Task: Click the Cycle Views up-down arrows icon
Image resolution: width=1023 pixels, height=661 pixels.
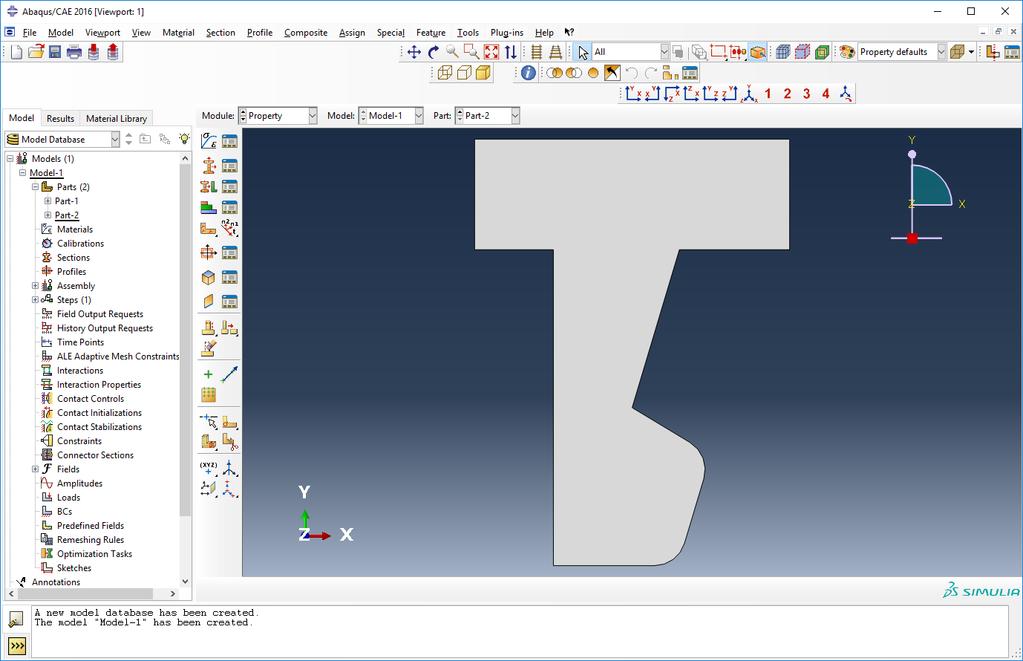Action: point(511,52)
